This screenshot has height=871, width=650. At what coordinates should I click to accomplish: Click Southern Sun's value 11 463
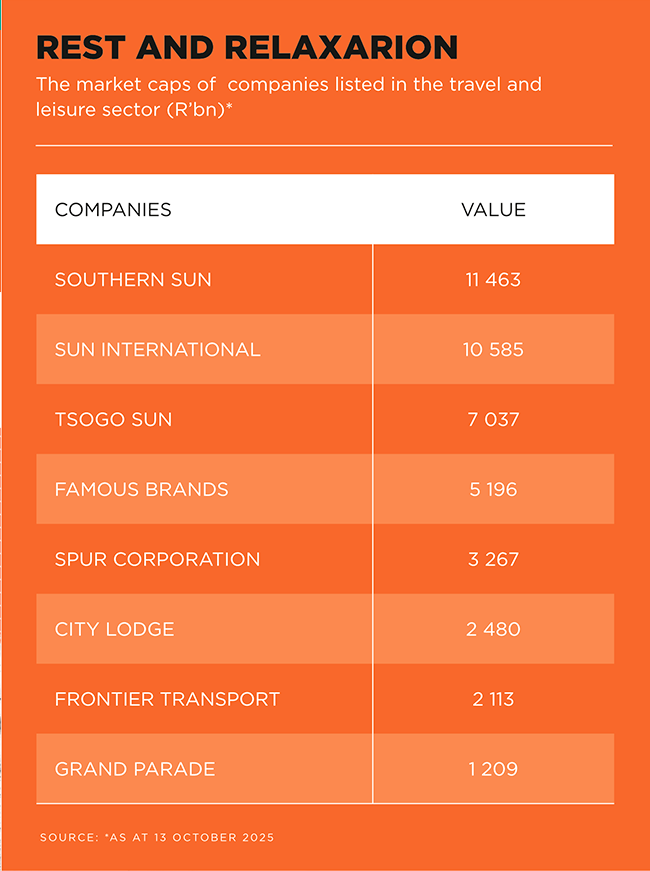[x=493, y=280]
